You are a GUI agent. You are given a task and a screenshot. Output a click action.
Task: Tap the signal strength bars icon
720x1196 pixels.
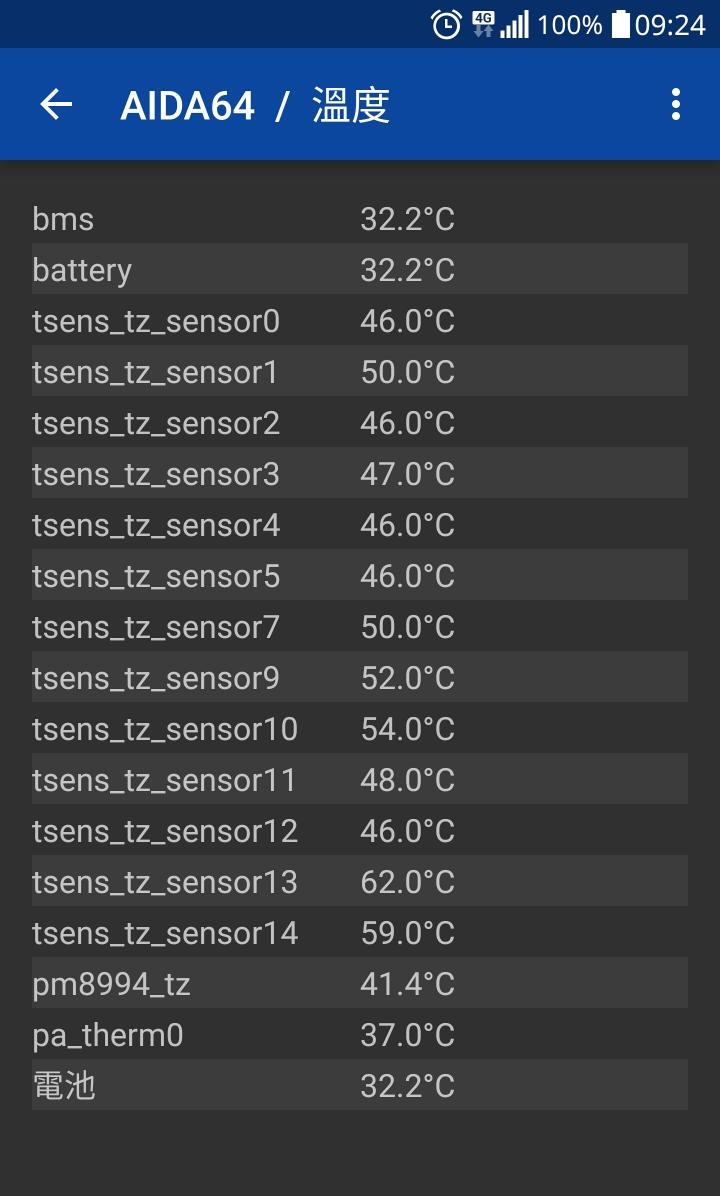click(515, 24)
